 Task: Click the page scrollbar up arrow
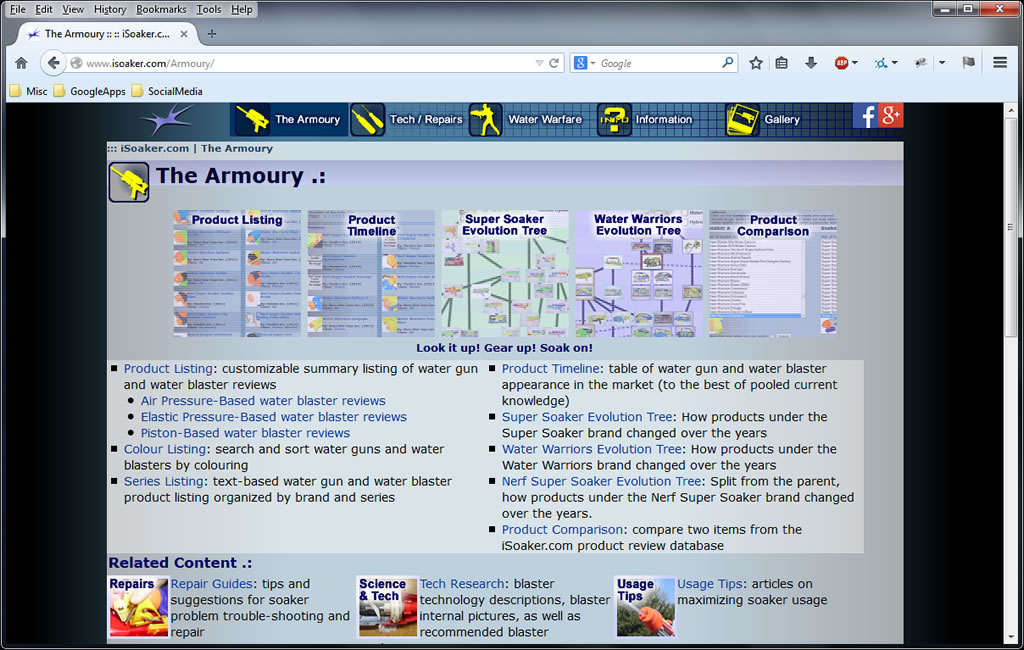tap(1011, 110)
